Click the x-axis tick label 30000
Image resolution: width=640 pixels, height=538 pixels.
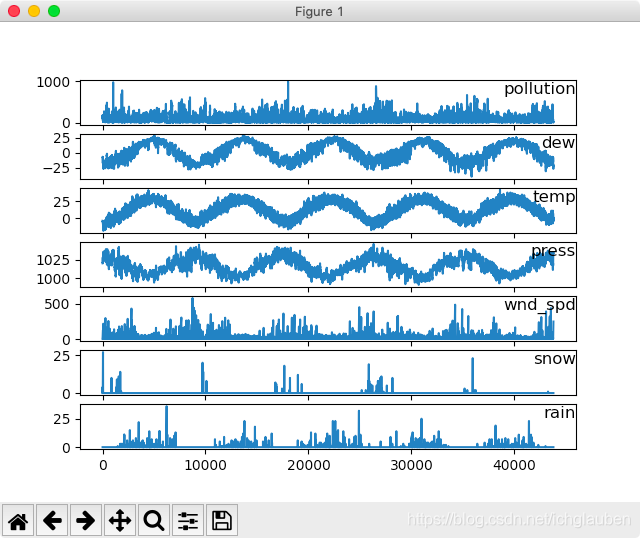click(x=411, y=465)
